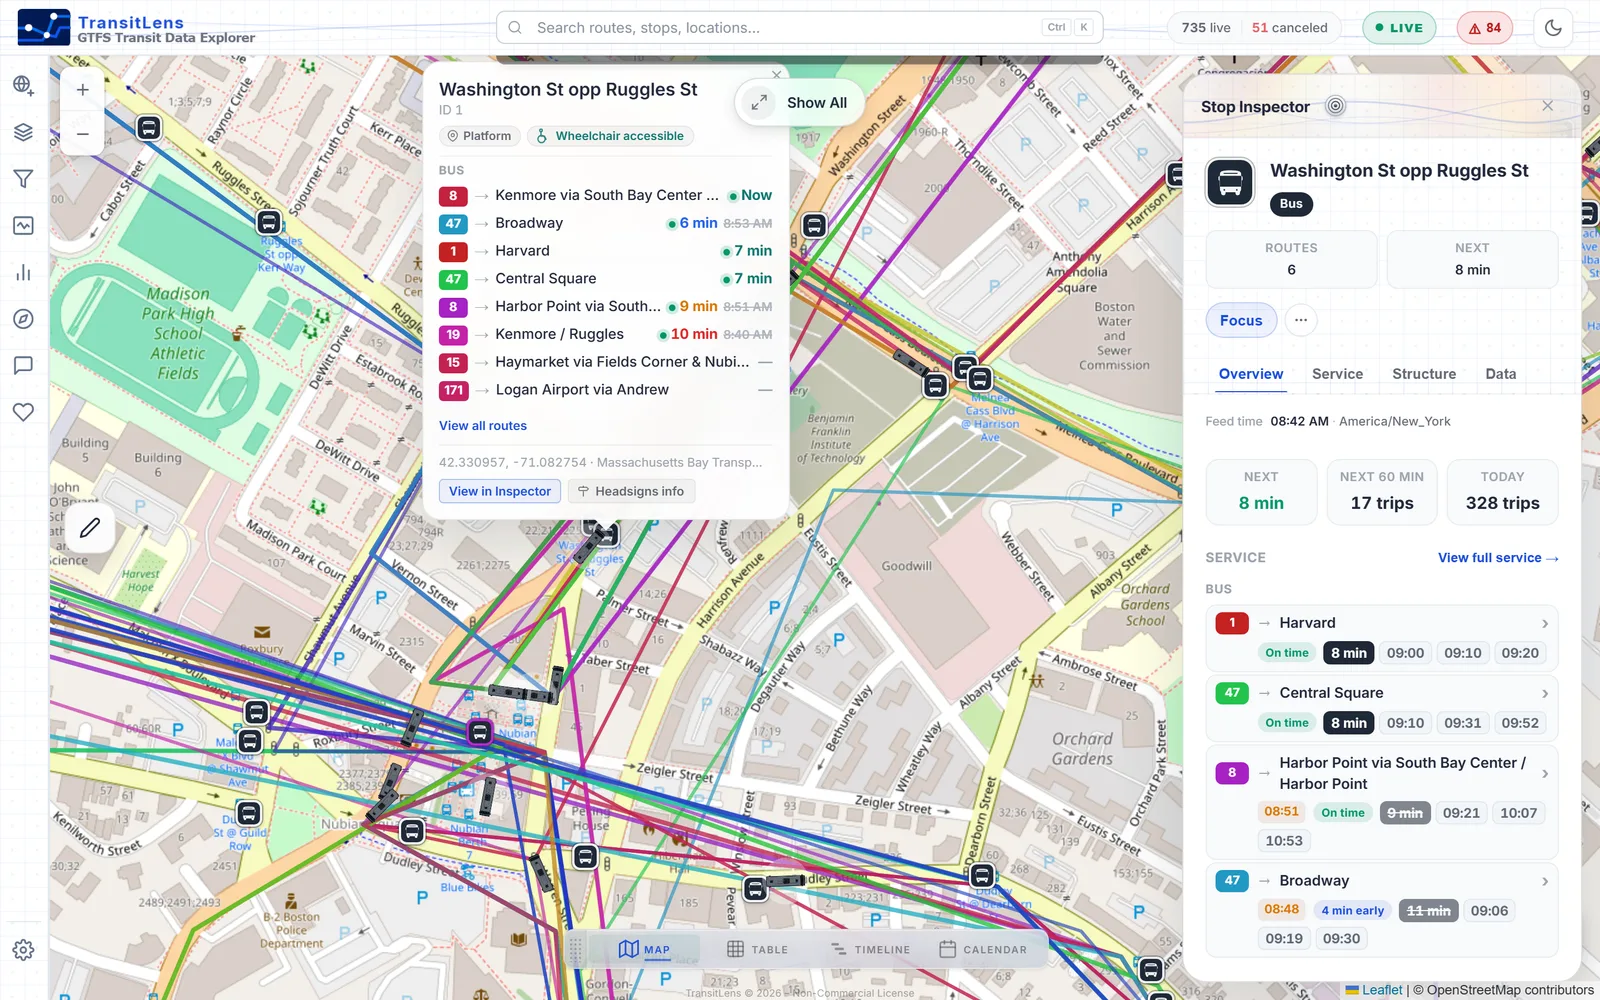Viewport: 1600px width, 1000px height.
Task: Select route 1 Harvard row in popup
Action: click(606, 251)
